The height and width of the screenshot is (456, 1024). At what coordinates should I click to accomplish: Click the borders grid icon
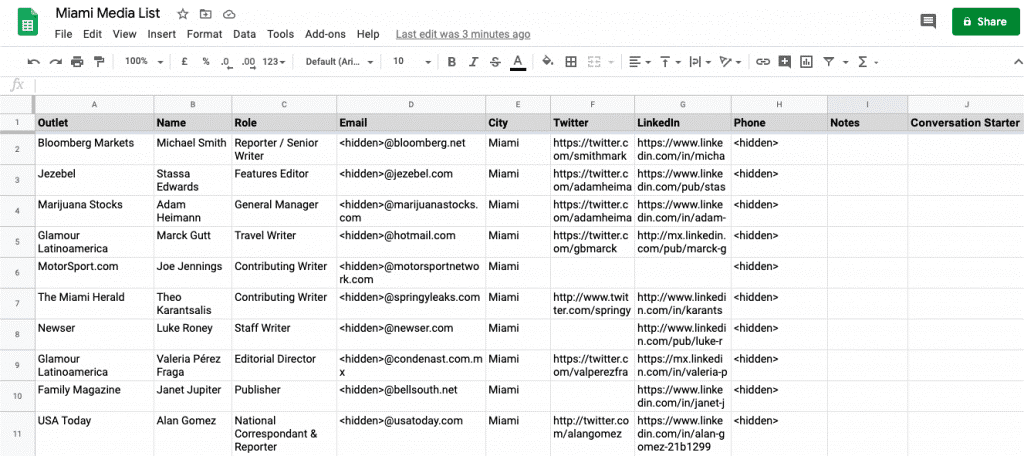571,62
